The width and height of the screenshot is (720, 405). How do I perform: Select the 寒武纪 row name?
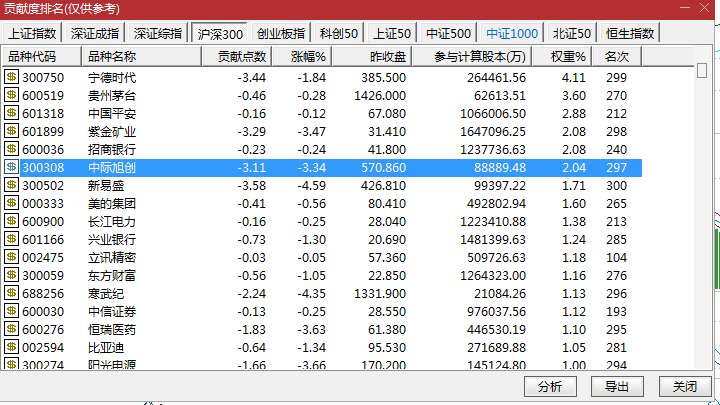pos(106,293)
